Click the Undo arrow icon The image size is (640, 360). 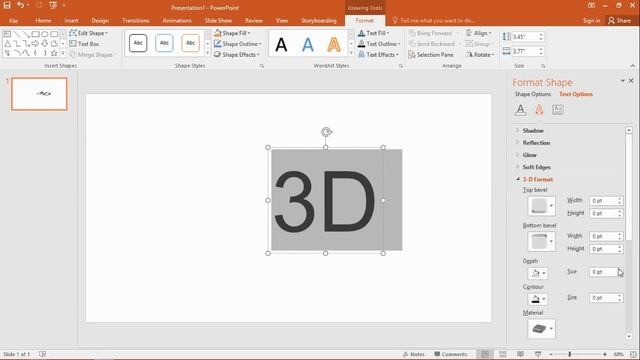(x=20, y=5)
